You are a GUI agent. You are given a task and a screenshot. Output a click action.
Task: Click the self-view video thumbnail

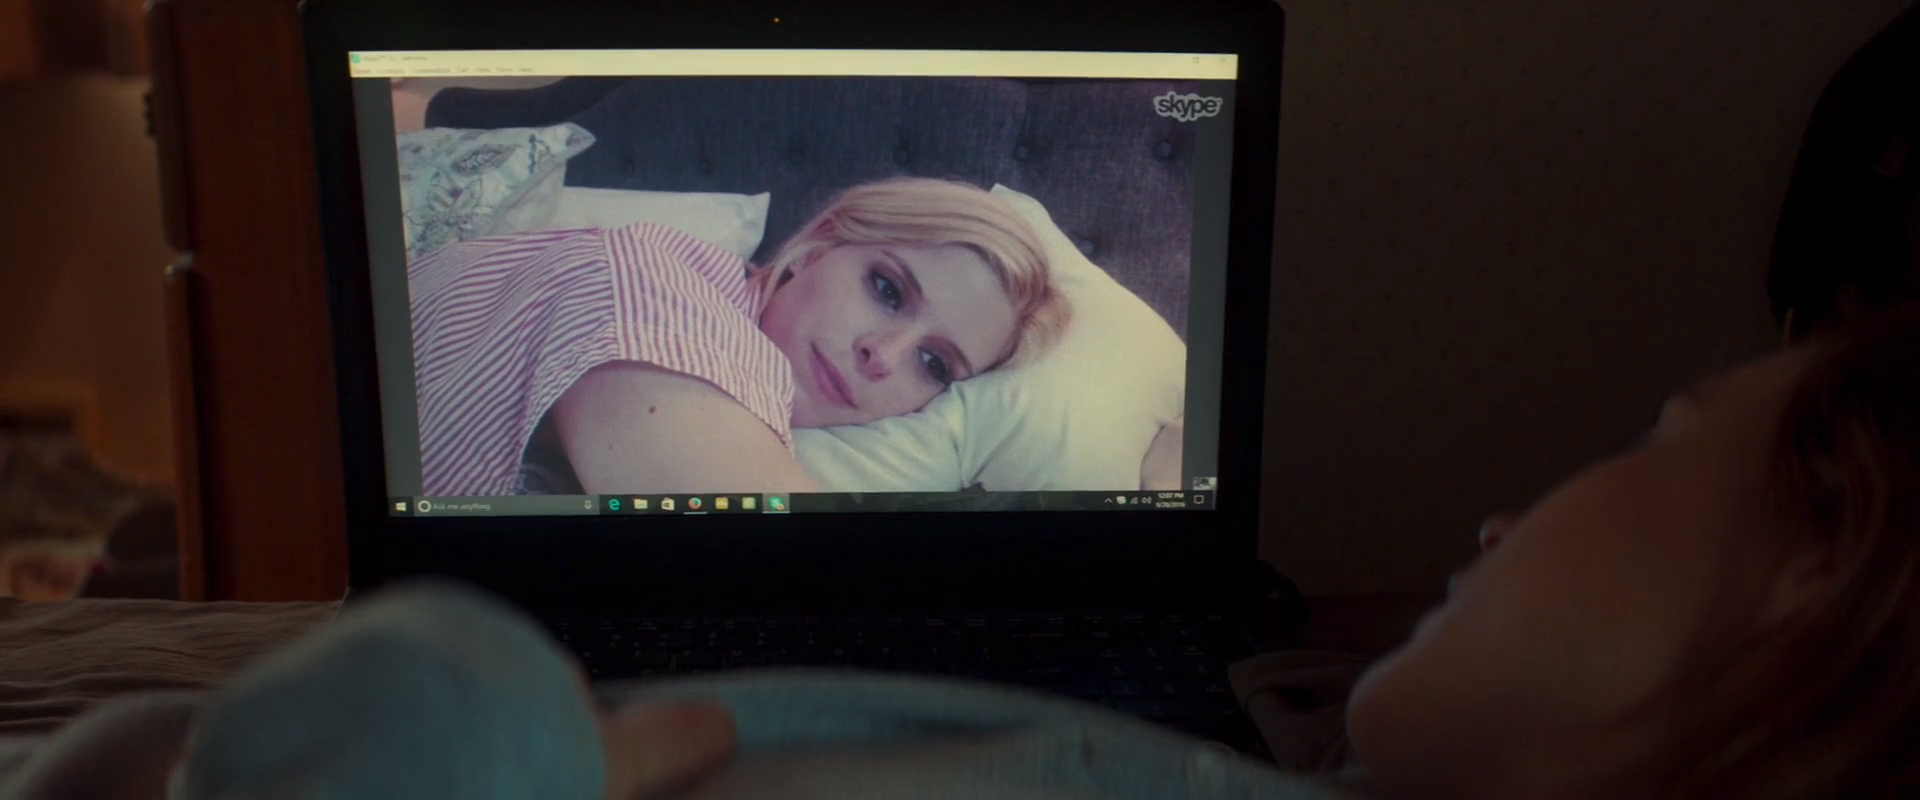(x=1204, y=483)
